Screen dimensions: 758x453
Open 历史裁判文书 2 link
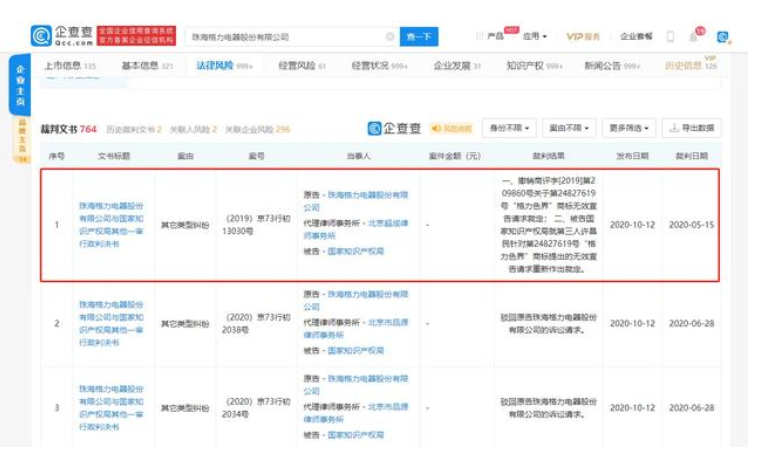point(134,130)
